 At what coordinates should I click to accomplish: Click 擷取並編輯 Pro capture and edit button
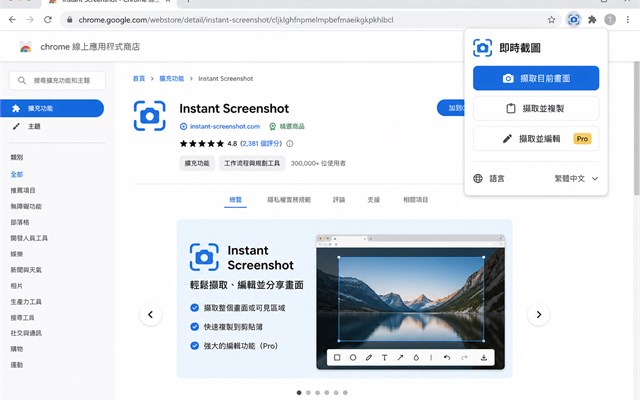tap(536, 139)
